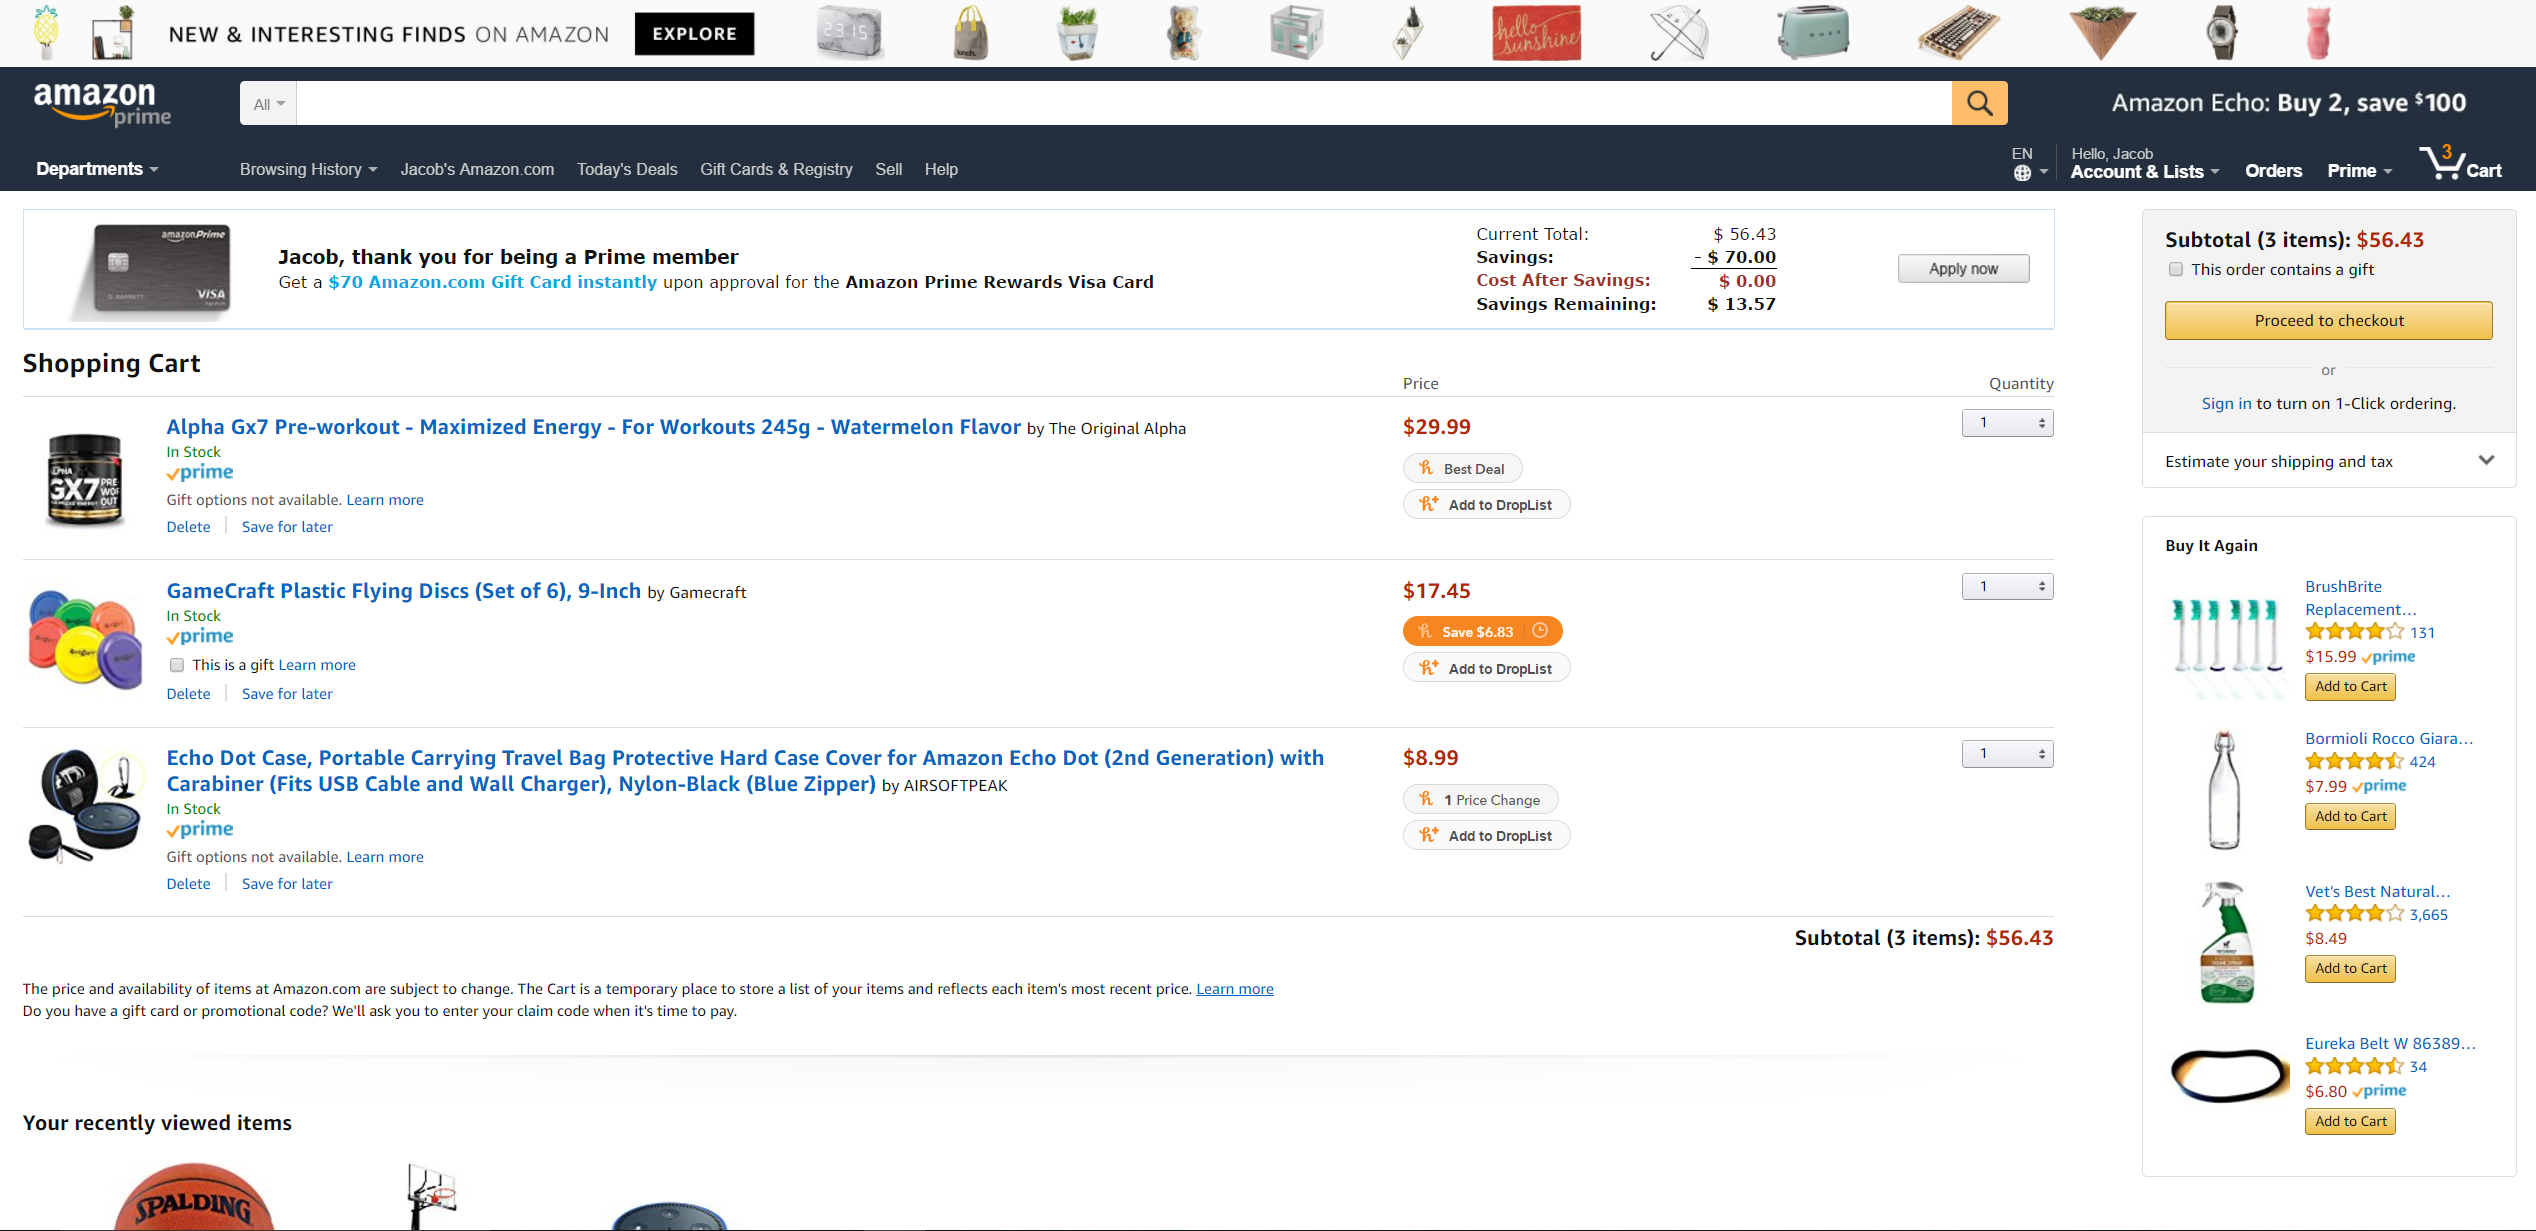
Task: Open the lunch tote bag find in banner
Action: (x=970, y=33)
